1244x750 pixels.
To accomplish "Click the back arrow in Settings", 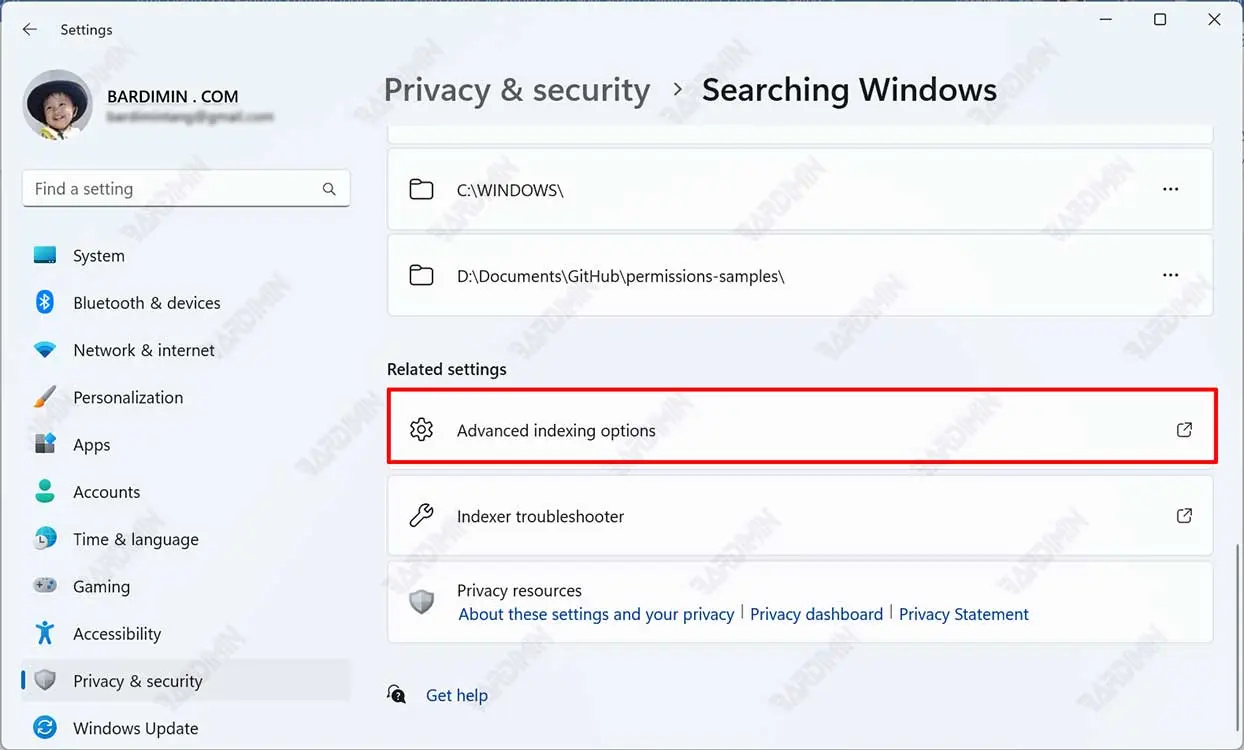I will 30,30.
